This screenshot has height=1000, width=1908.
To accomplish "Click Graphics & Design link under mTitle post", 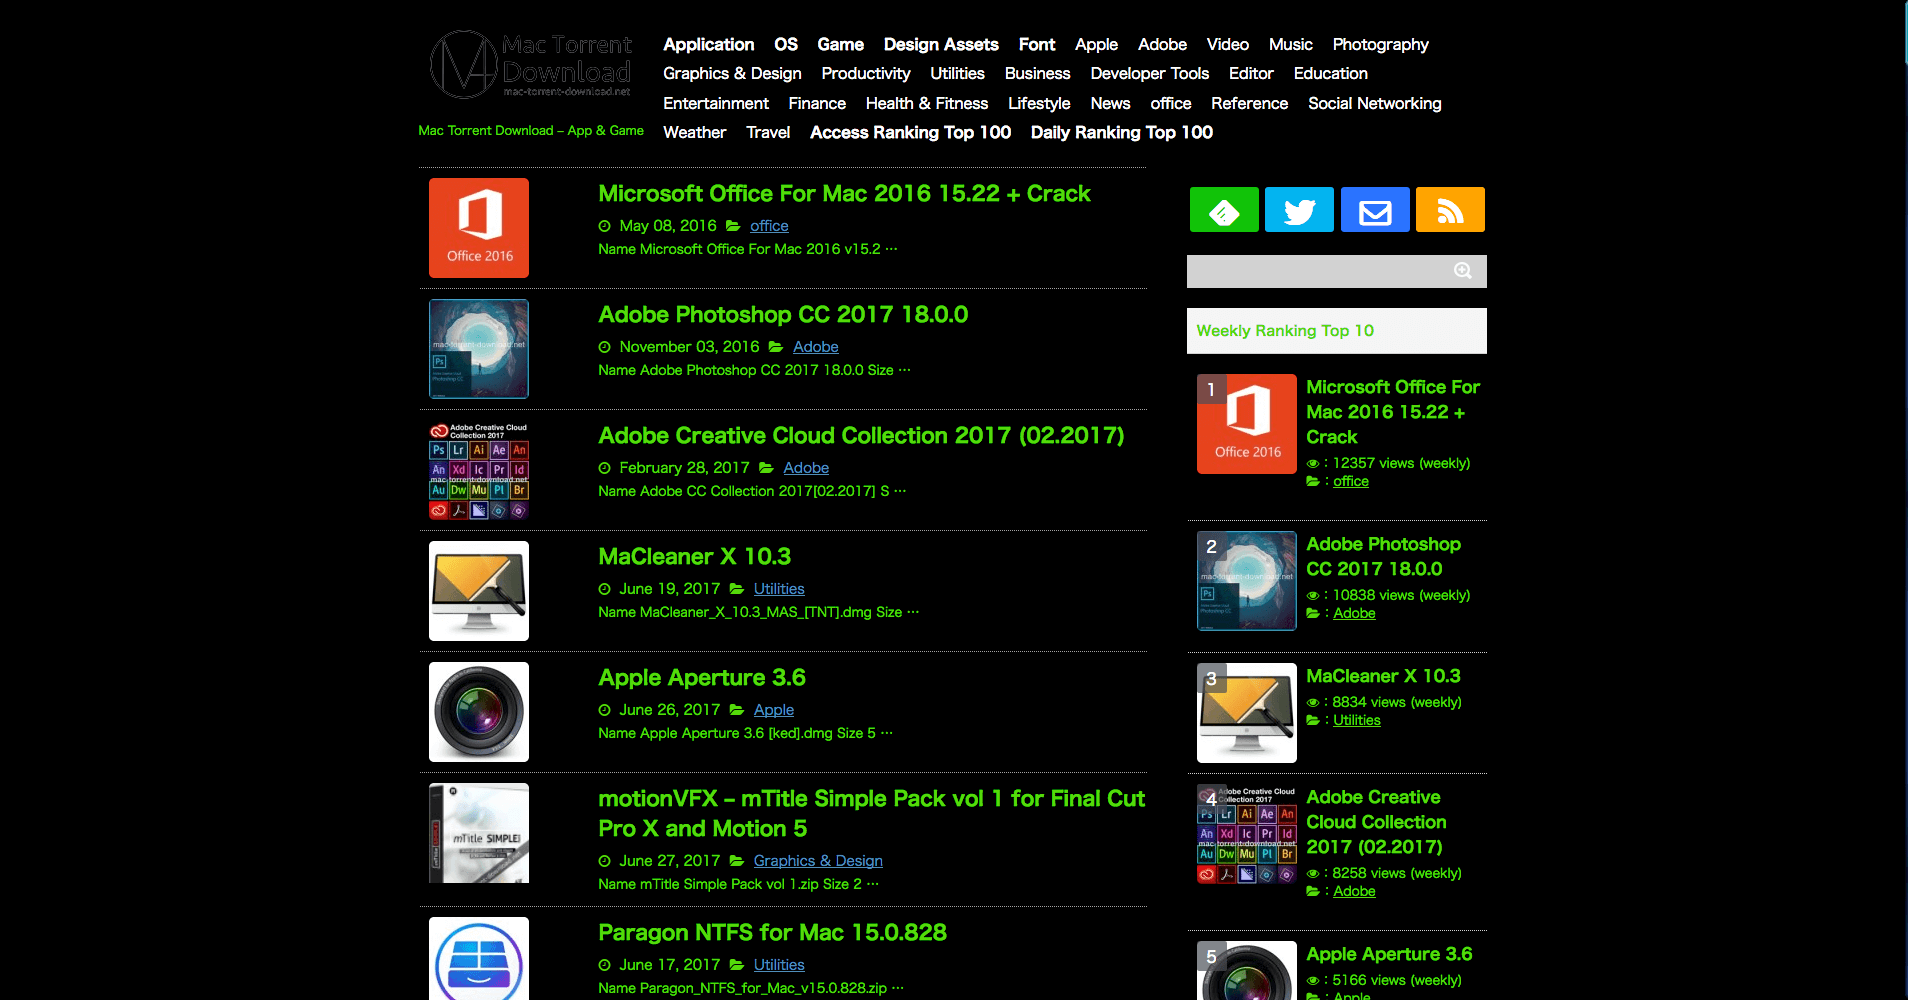I will coord(818,861).
